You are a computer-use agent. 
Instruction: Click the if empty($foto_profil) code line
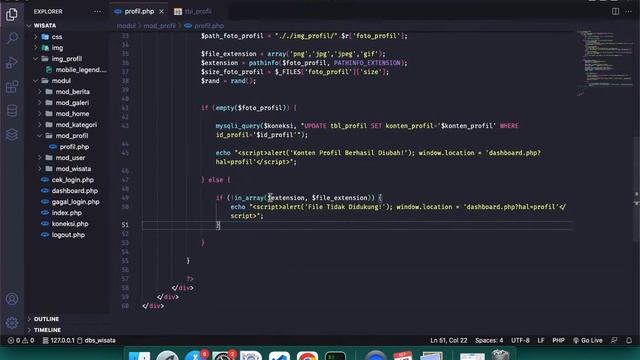pyautogui.click(x=249, y=108)
